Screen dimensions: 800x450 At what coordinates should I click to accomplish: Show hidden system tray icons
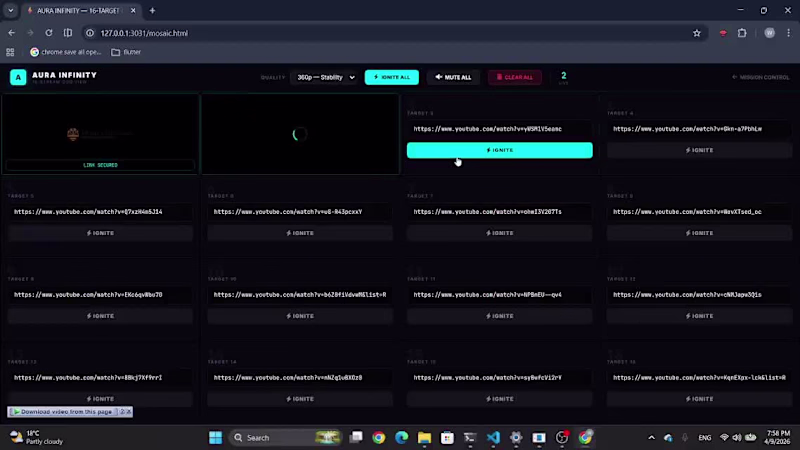[651, 437]
